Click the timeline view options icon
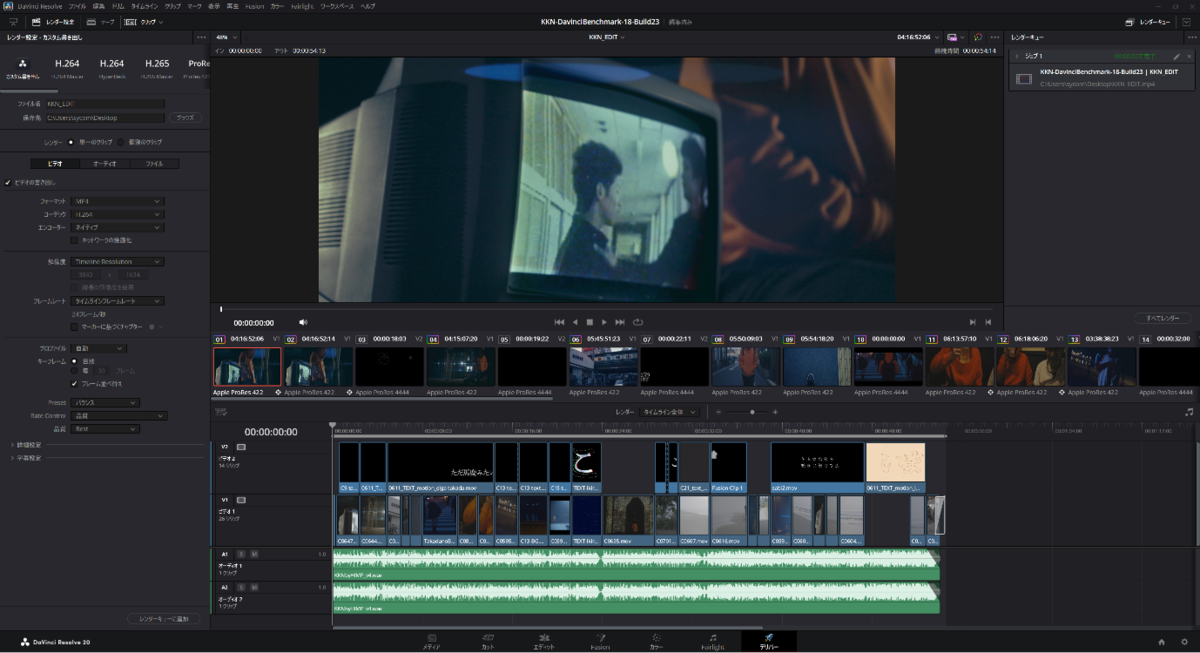The height and width of the screenshot is (653, 1200). [x=222, y=412]
